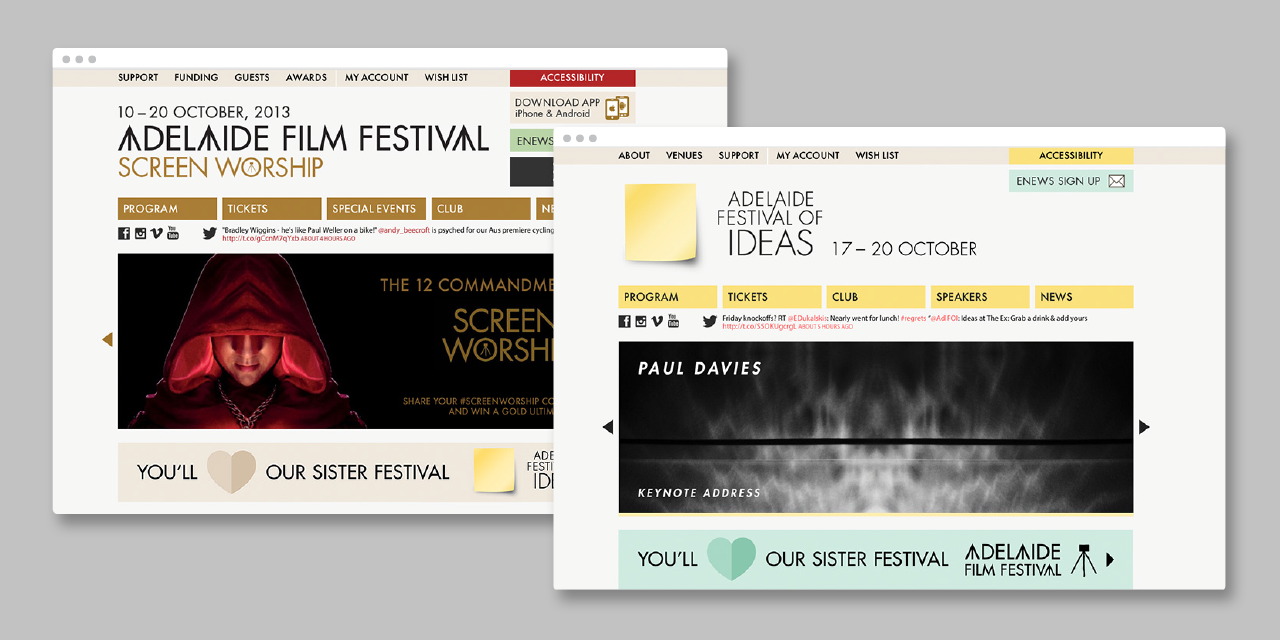Viewport: 1280px width, 640px height.
Task: Click red Accessibility button on Film Festival page
Action: click(572, 77)
